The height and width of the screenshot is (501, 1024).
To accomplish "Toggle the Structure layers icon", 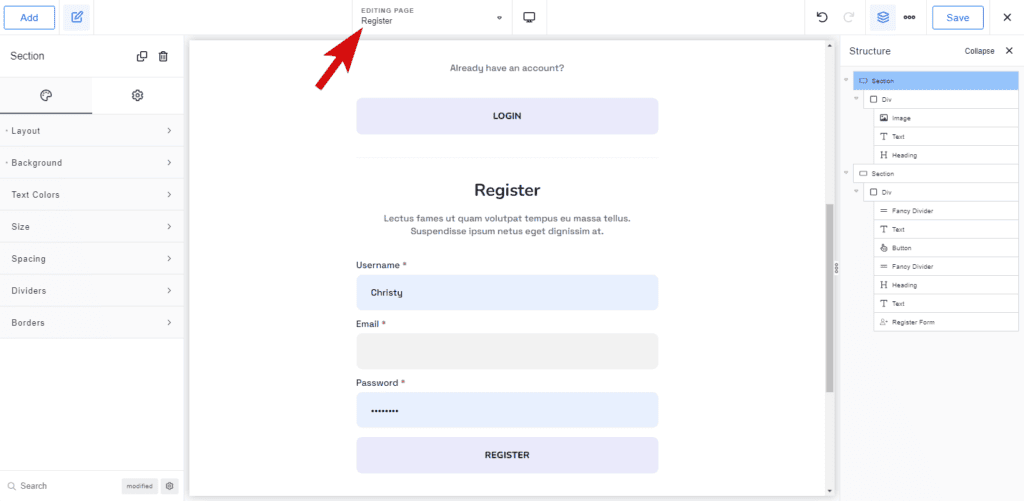I will click(x=883, y=17).
